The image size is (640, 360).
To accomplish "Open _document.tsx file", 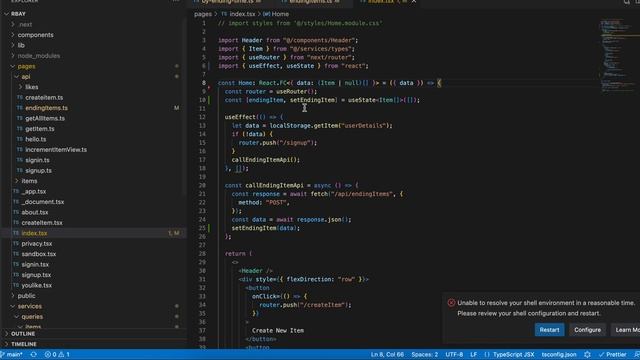I will [43, 202].
